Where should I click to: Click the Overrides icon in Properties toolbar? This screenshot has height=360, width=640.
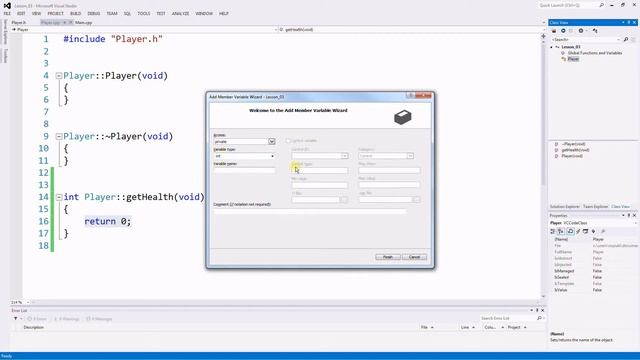point(593,231)
